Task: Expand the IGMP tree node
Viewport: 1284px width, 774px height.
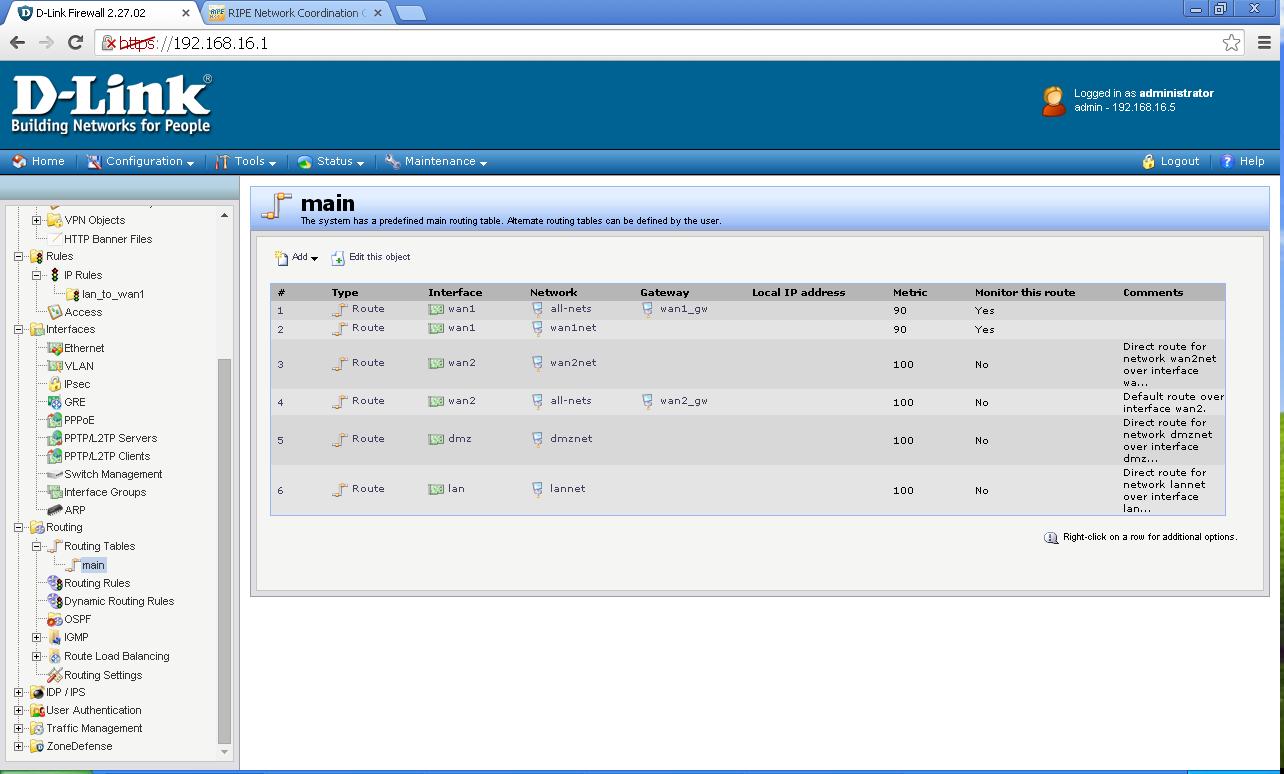Action: (x=37, y=637)
